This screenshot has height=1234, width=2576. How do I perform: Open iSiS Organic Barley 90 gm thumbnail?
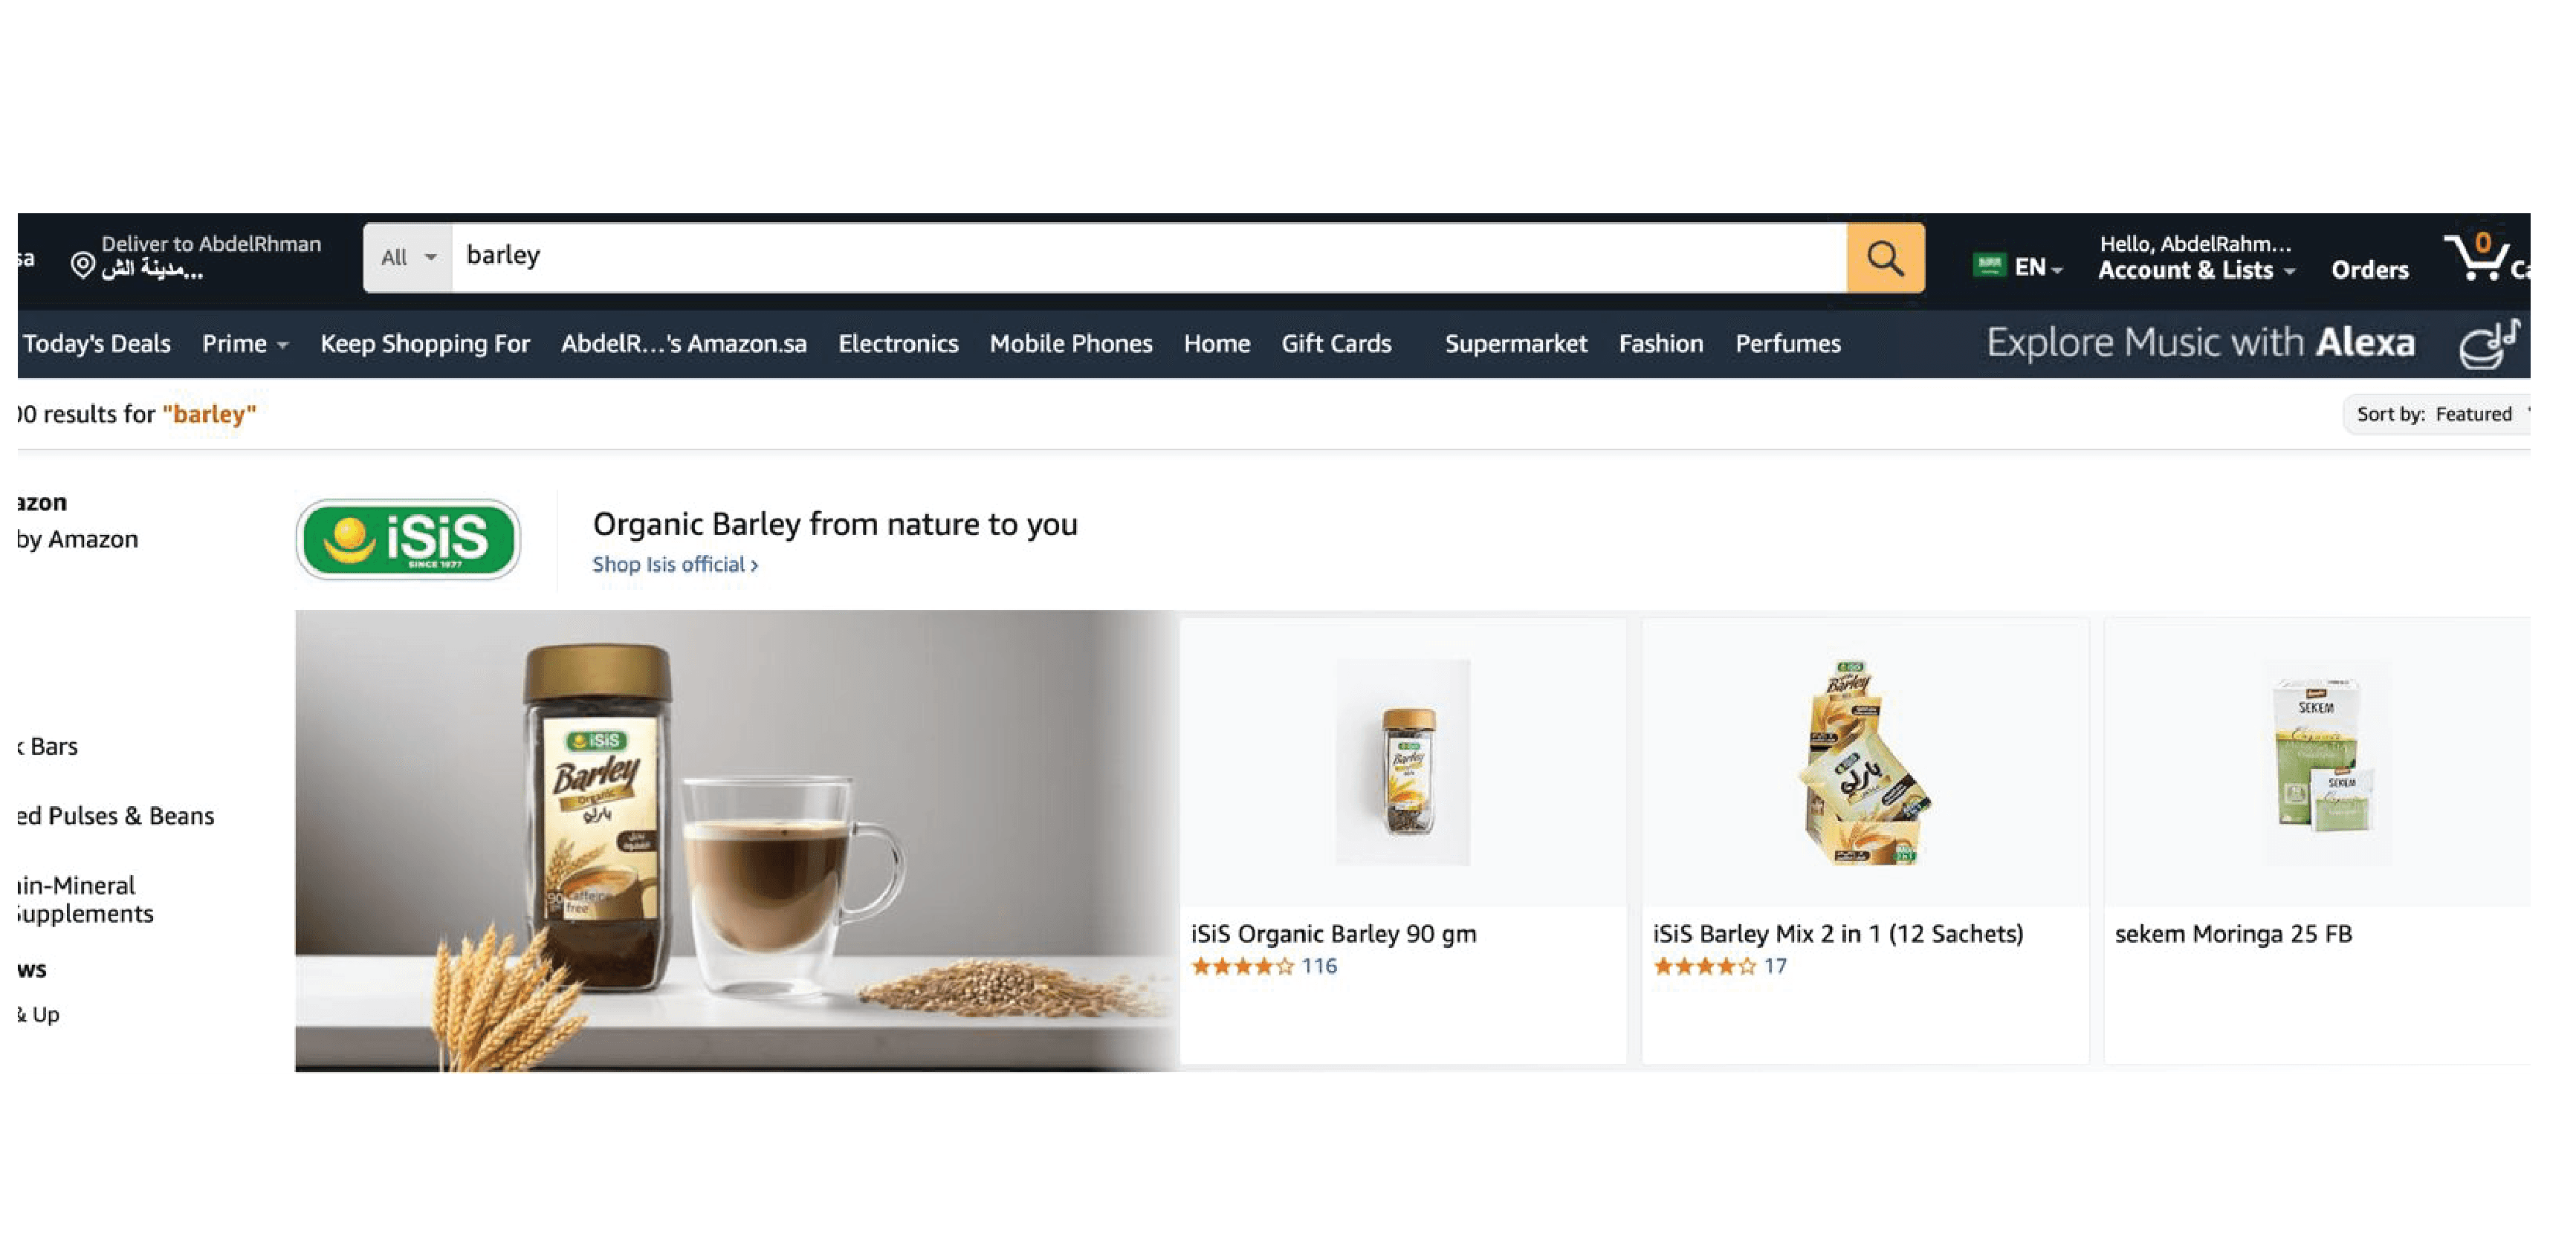[1403, 762]
